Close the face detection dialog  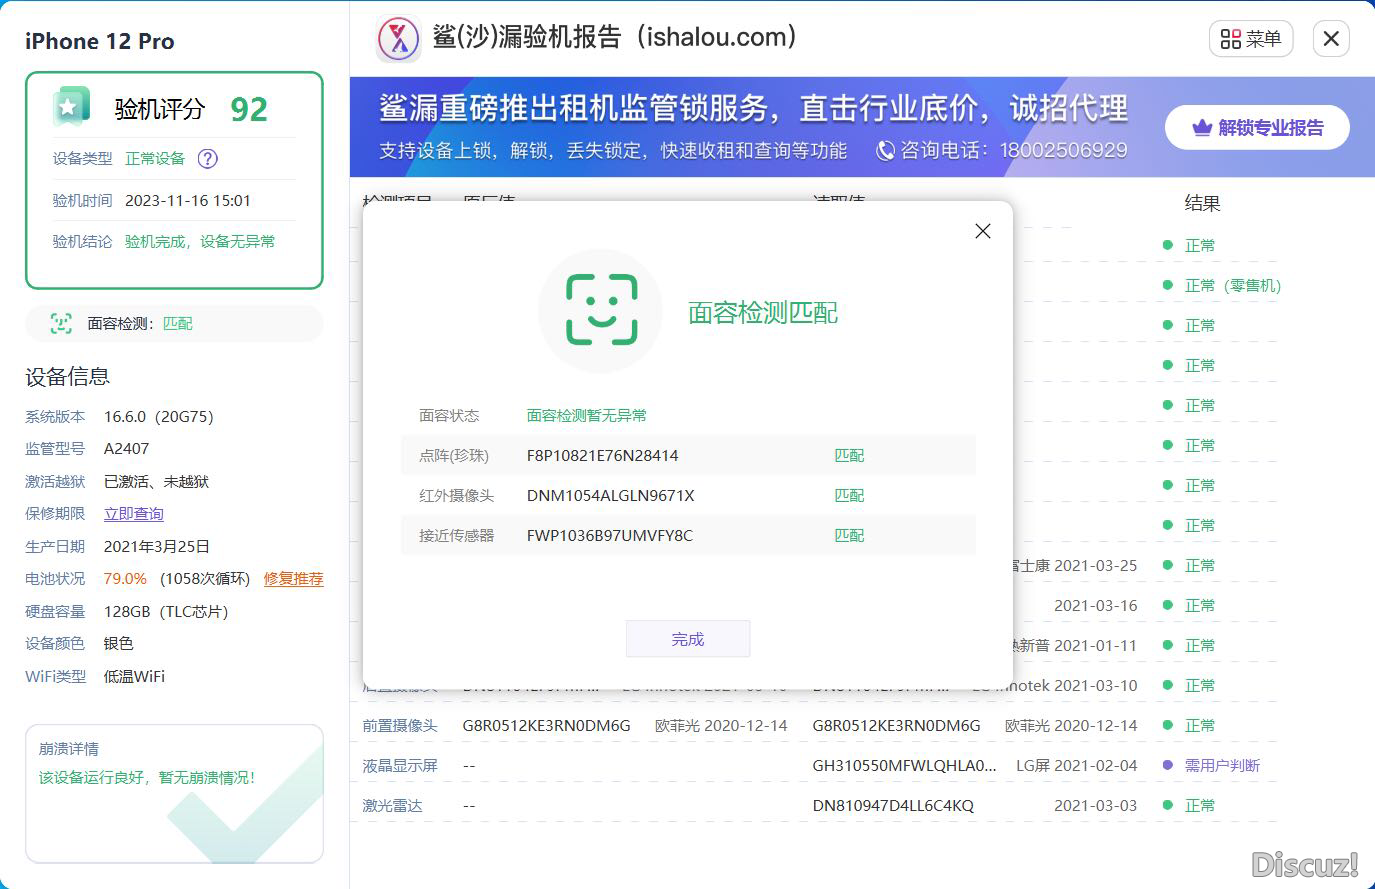(x=983, y=231)
